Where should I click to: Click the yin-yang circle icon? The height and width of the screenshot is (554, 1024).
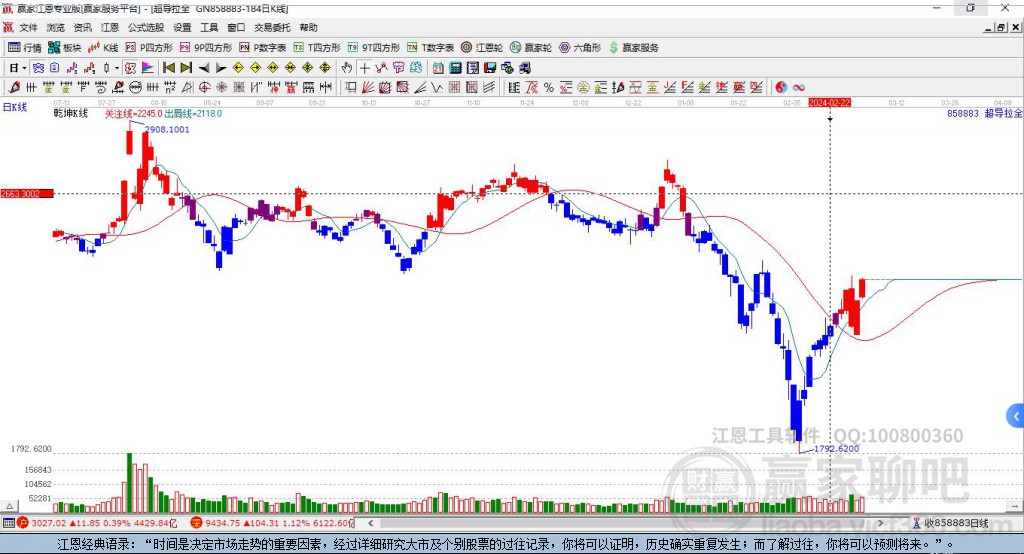781,88
